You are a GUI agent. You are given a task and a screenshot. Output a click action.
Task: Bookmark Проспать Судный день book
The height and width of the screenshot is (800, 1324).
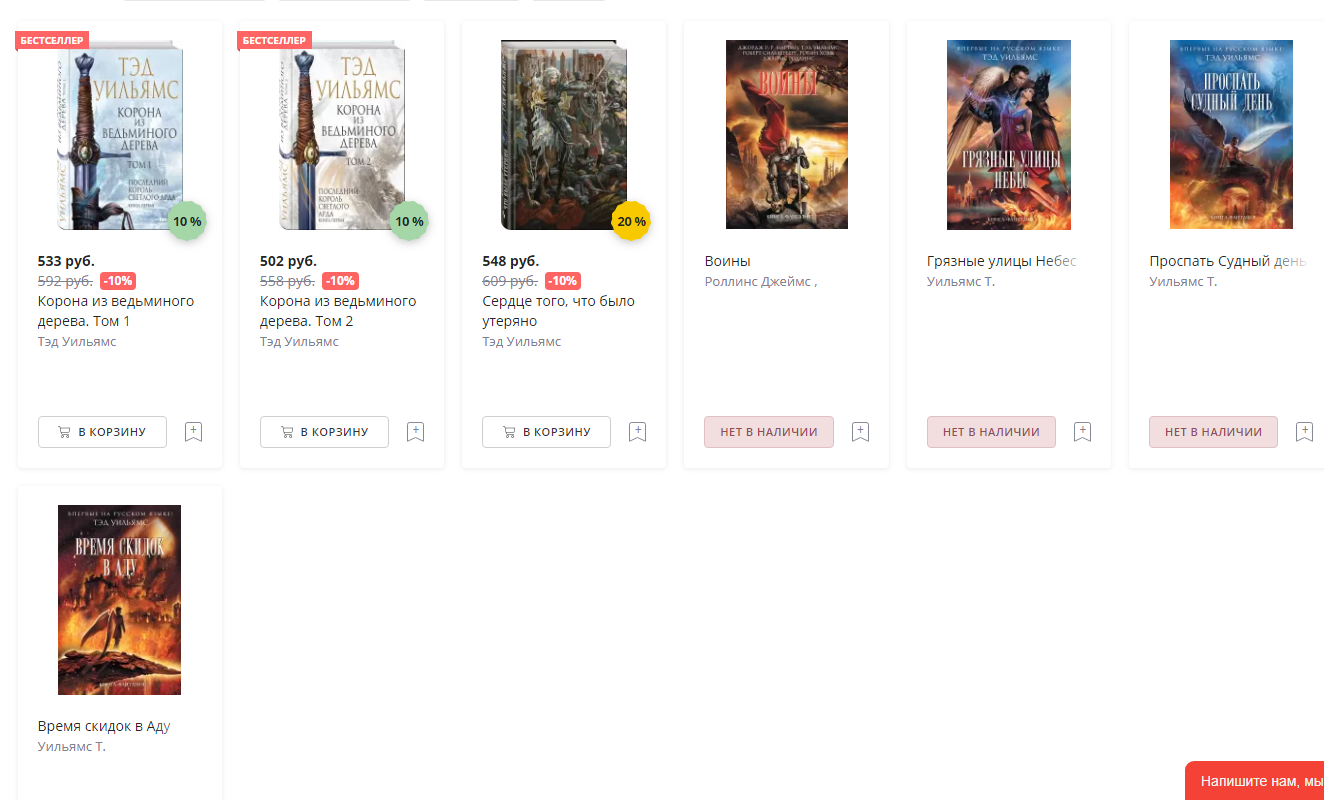pyautogui.click(x=1304, y=432)
